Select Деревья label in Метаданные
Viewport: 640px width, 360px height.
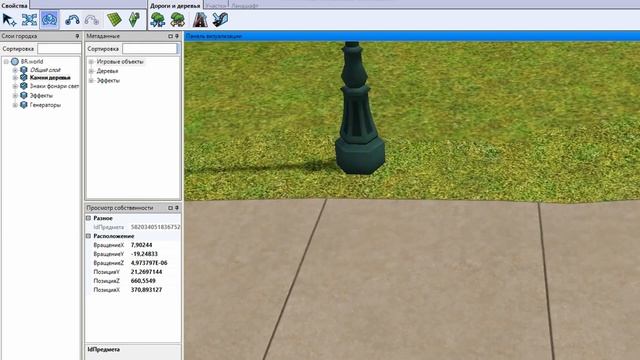(107, 71)
